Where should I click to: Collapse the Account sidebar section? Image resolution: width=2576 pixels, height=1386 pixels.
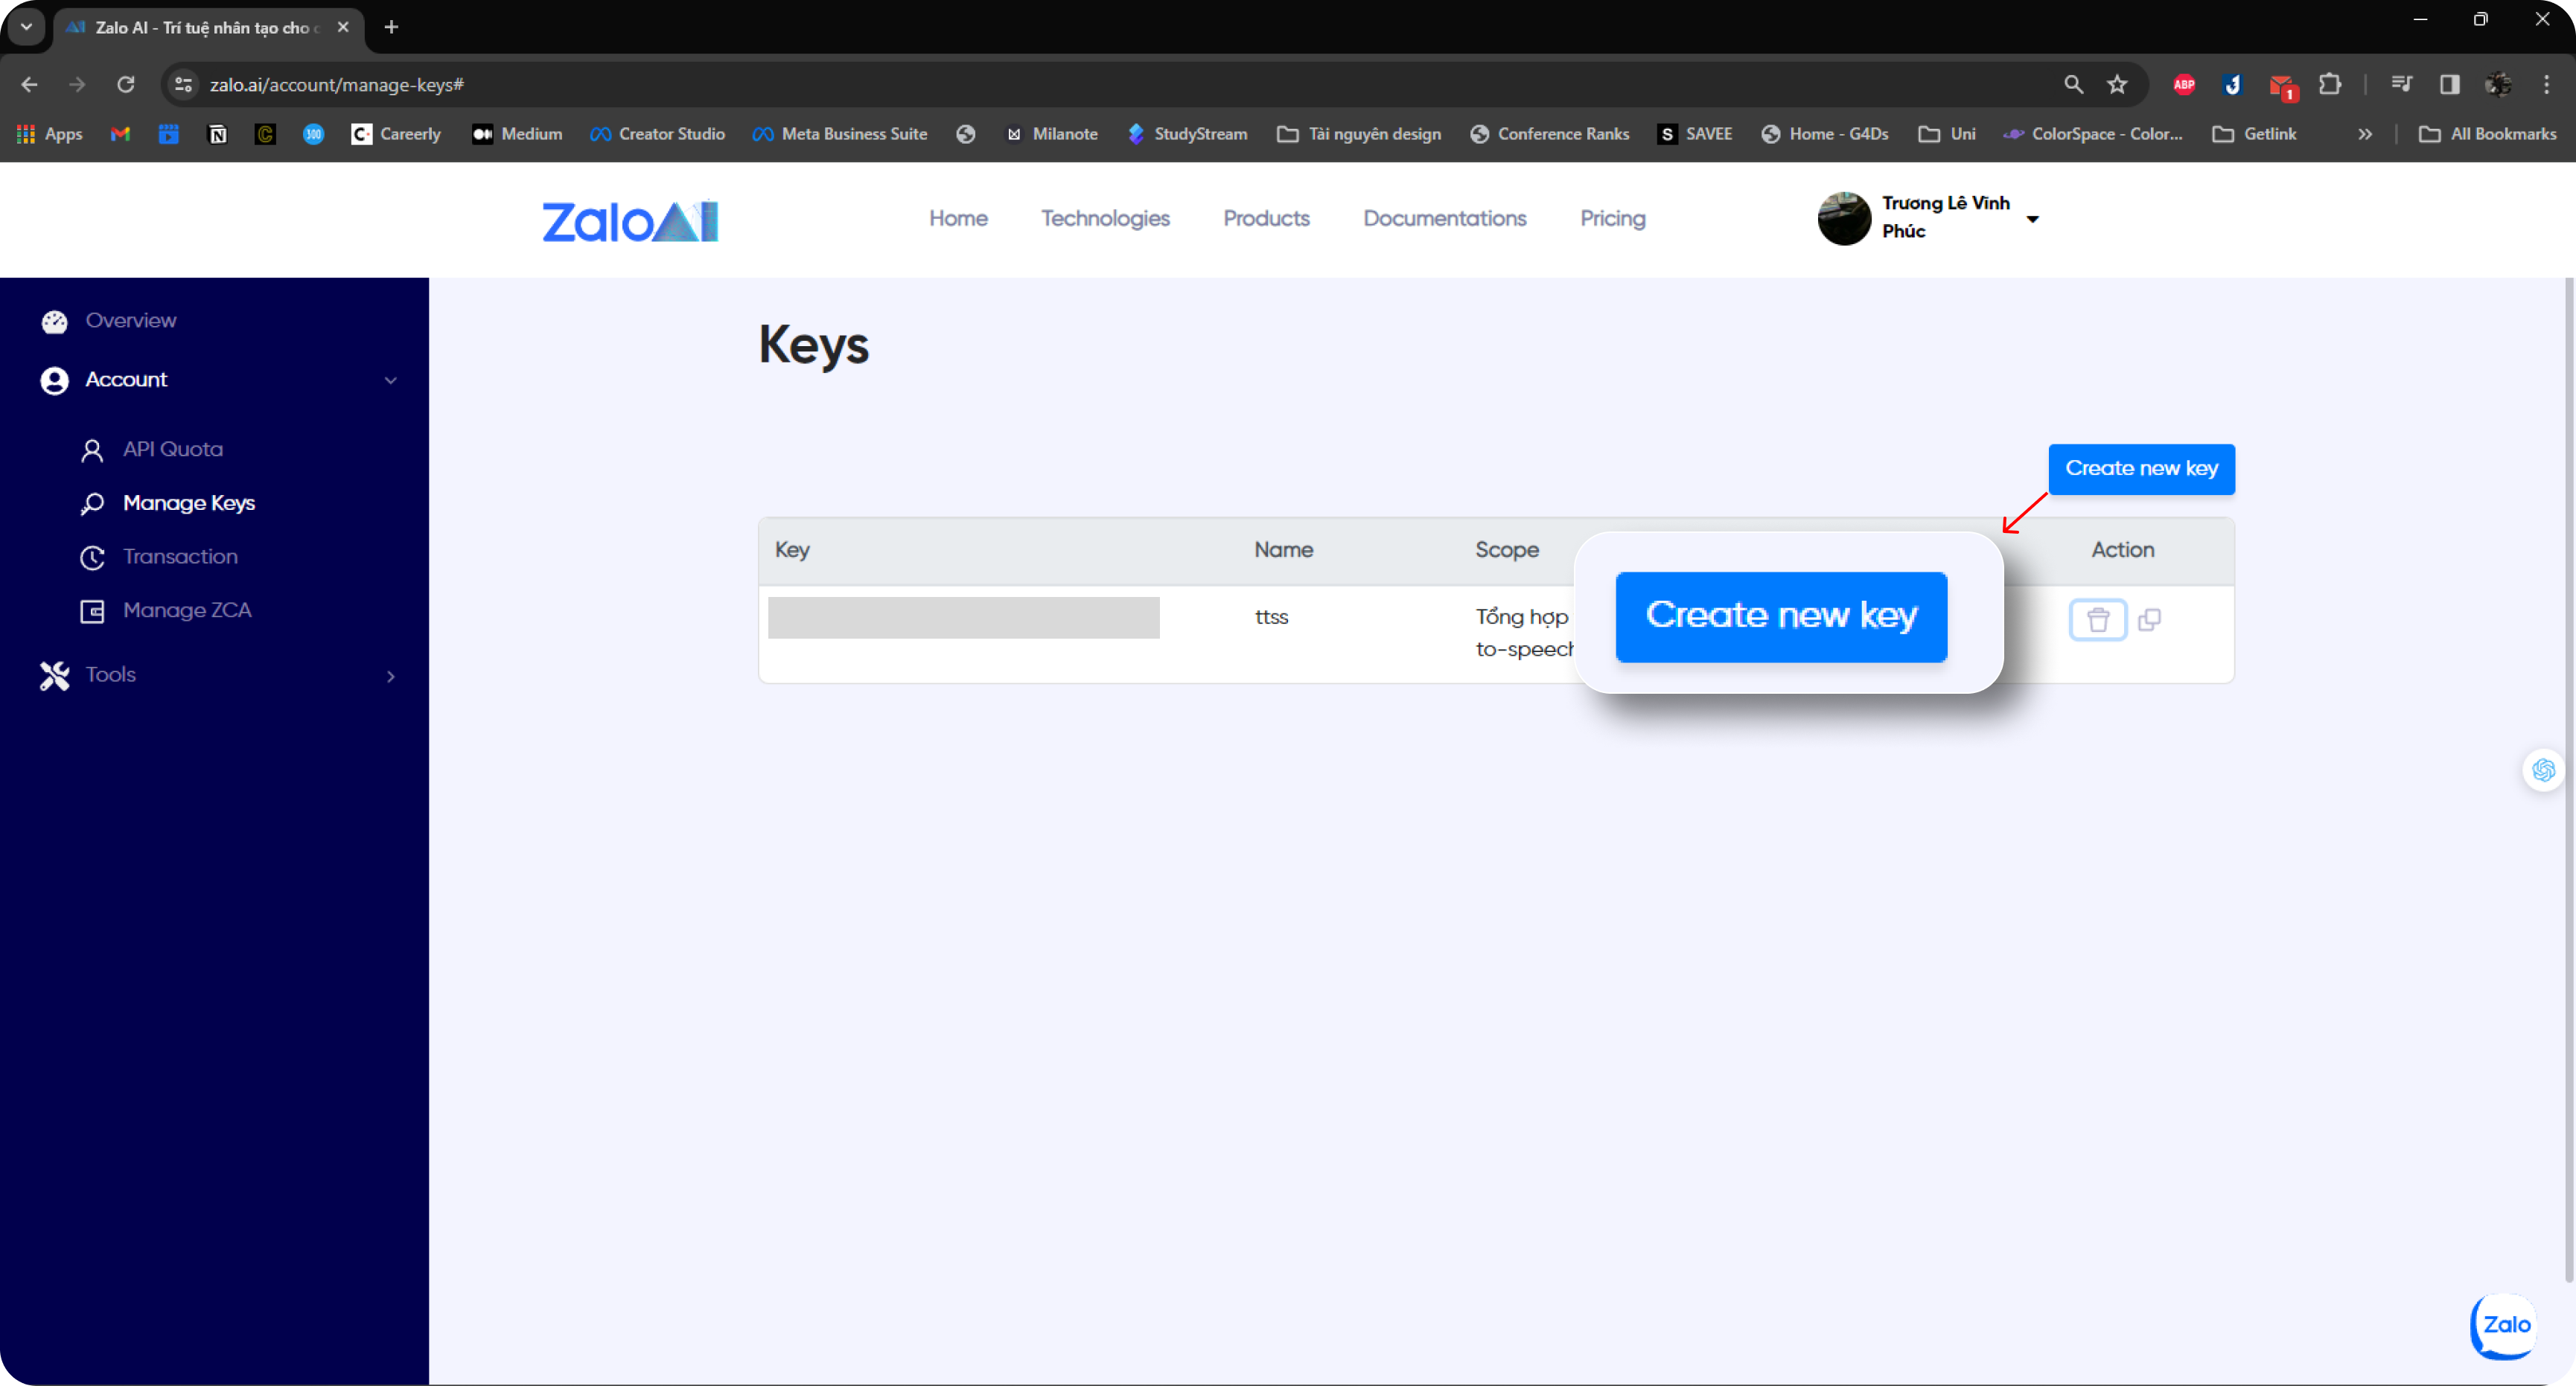391,380
